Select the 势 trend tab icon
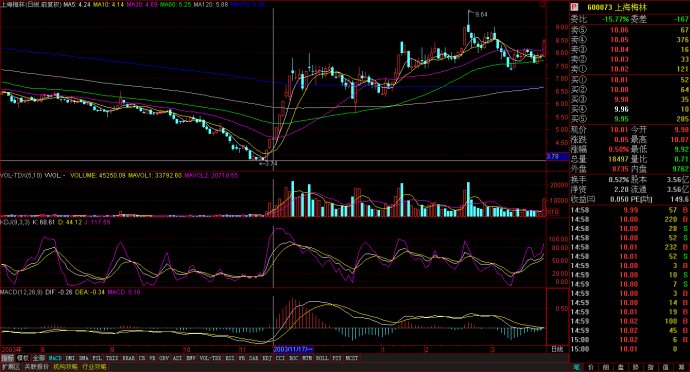 pyautogui.click(x=636, y=367)
